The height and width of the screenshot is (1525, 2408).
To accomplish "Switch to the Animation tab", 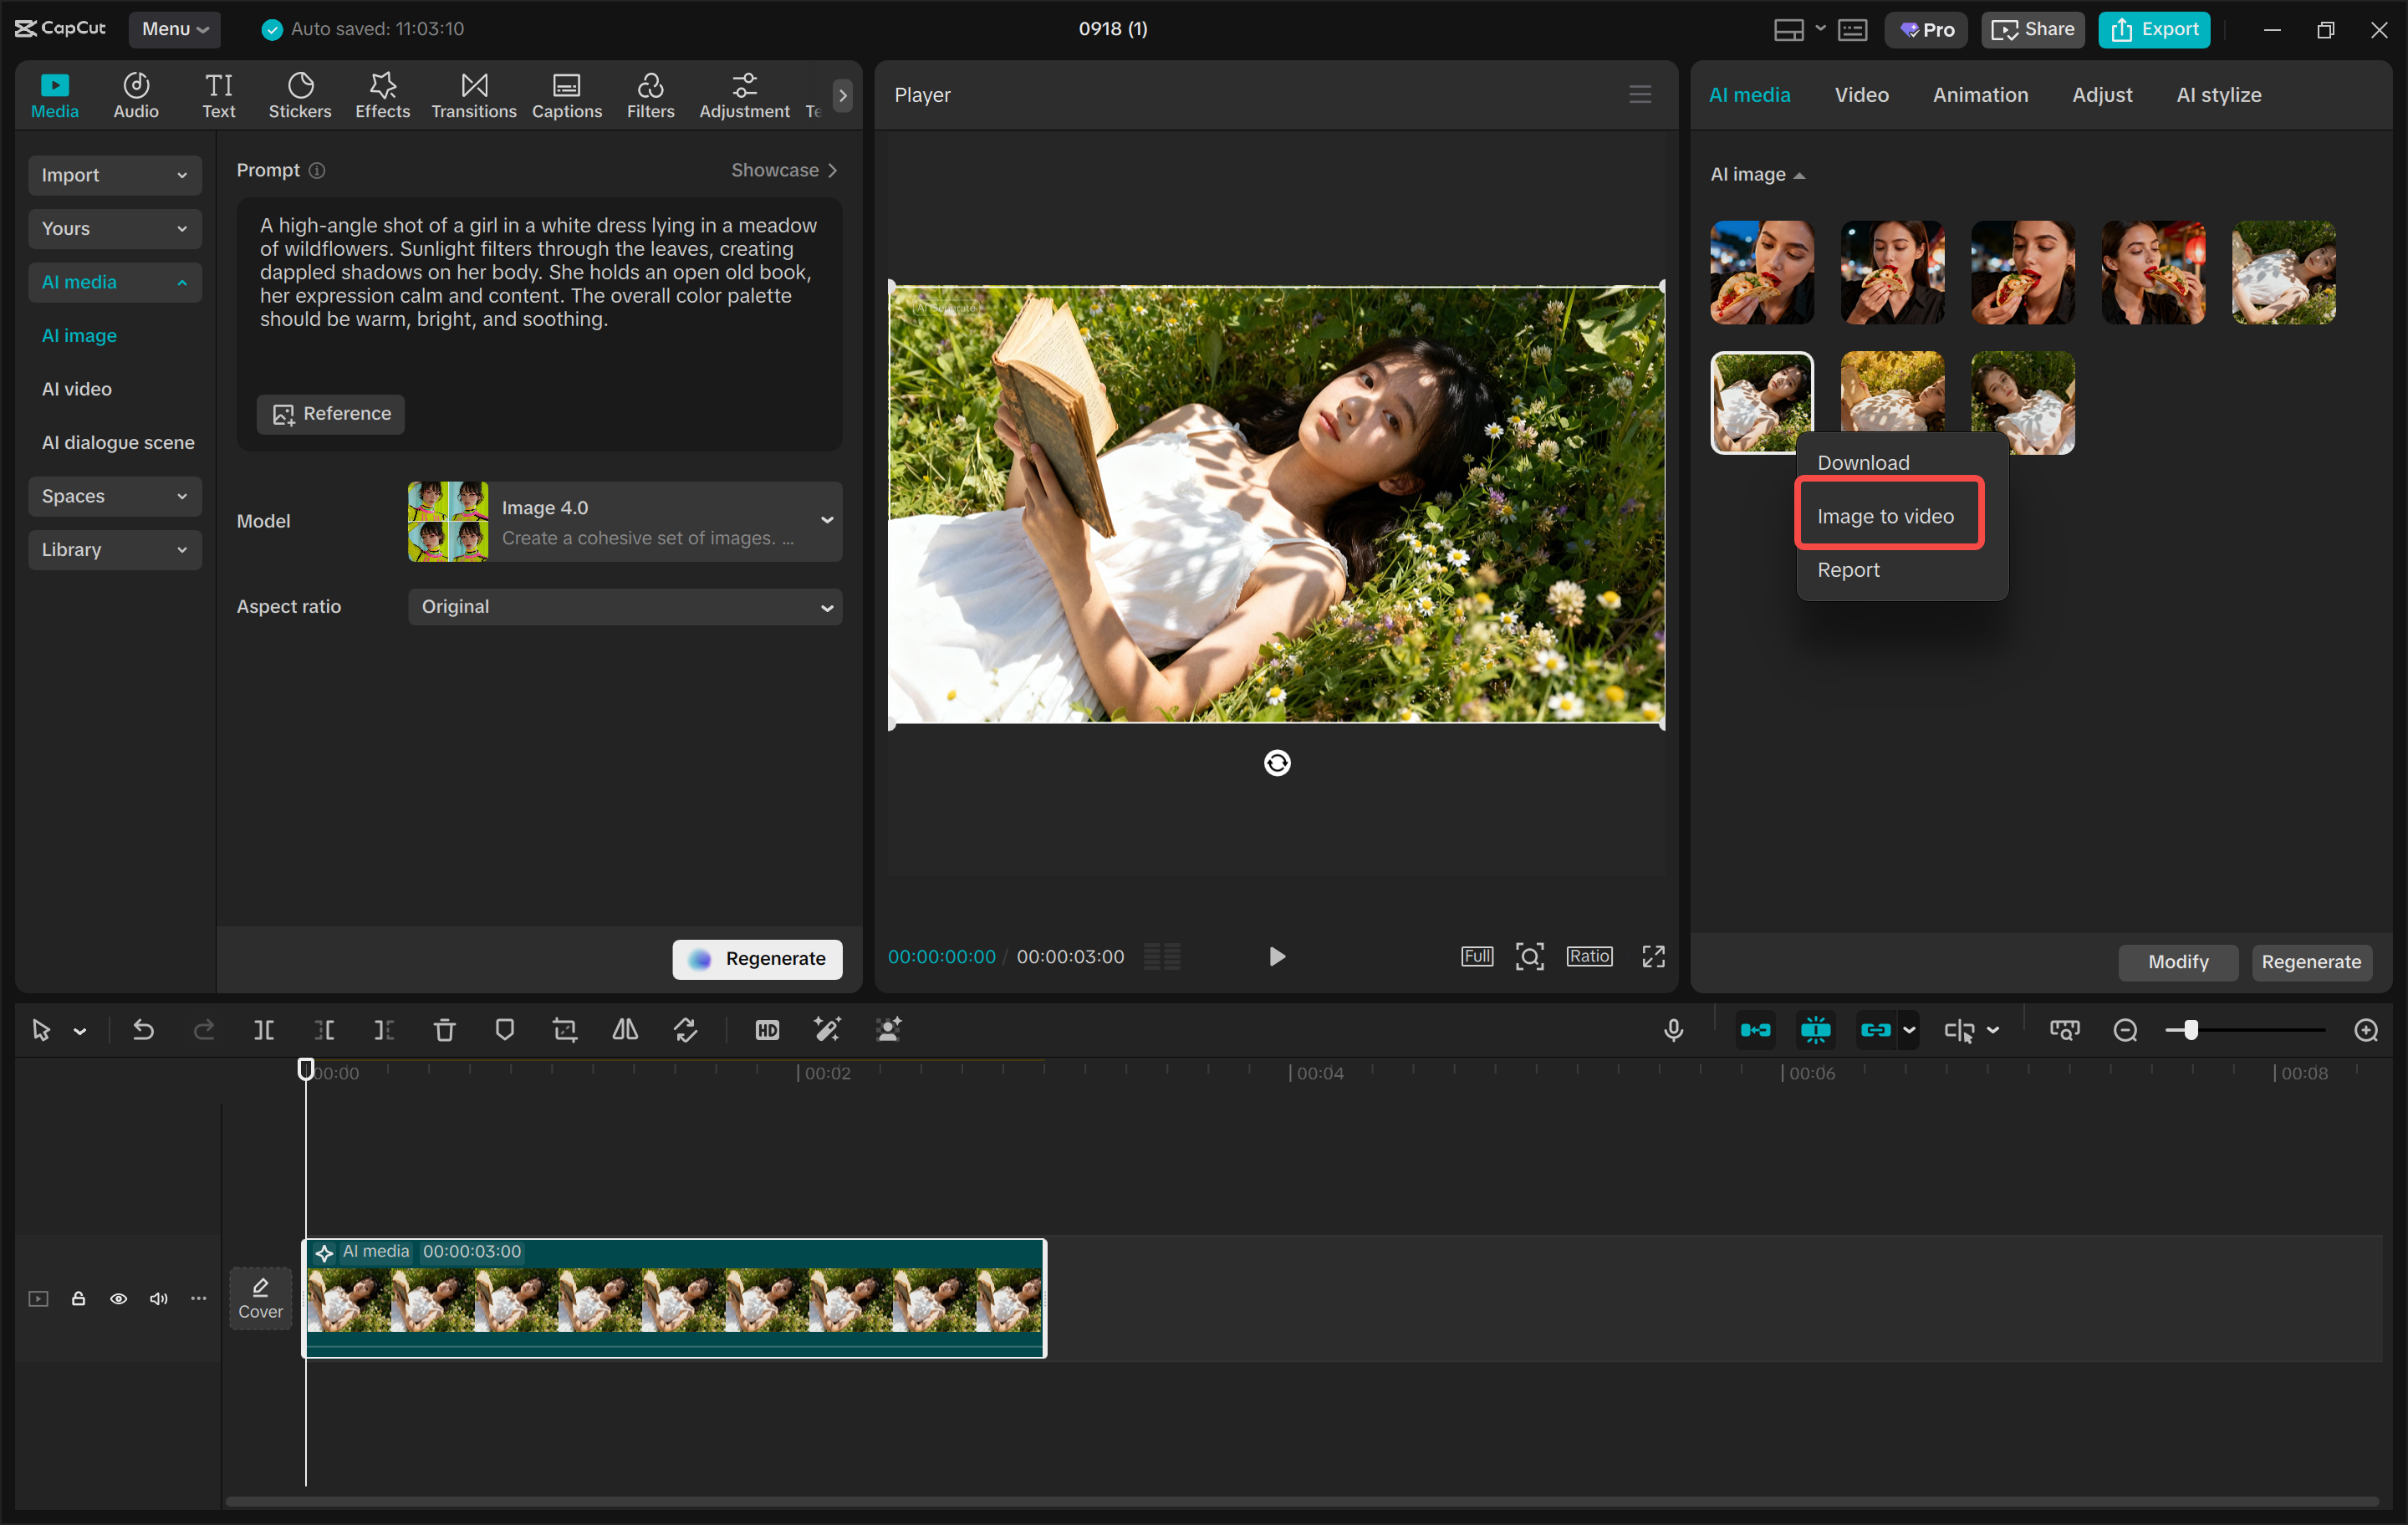I will [1979, 95].
